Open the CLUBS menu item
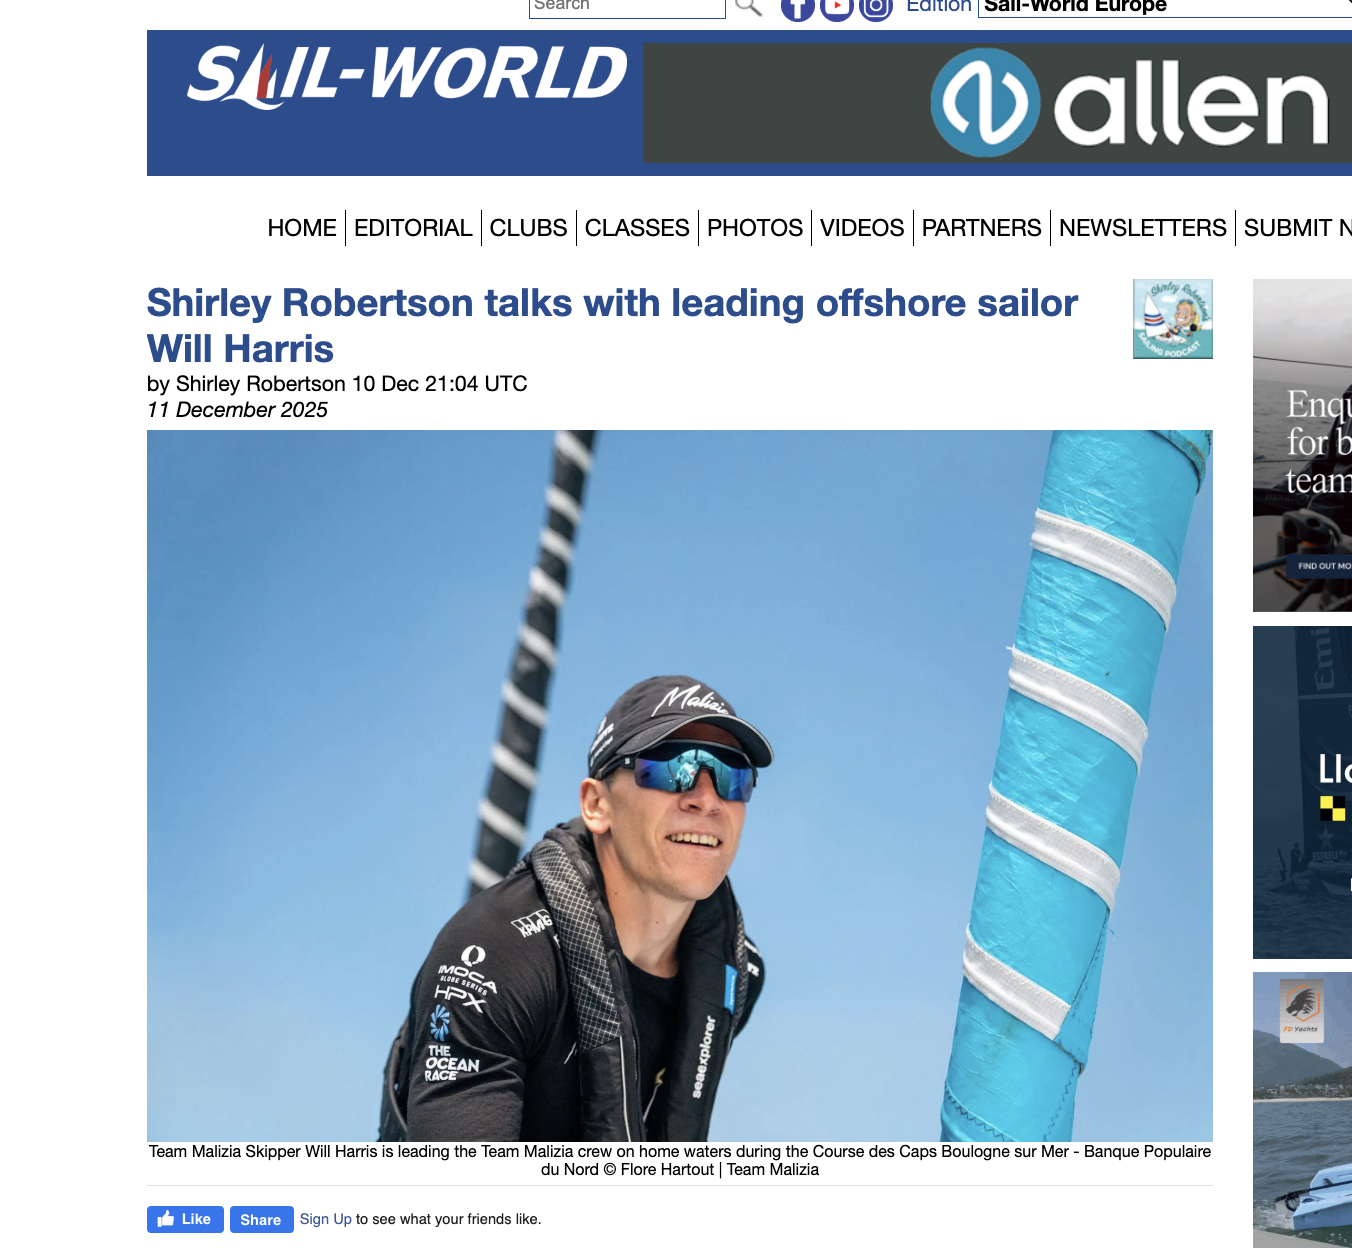1352x1248 pixels. tap(529, 228)
